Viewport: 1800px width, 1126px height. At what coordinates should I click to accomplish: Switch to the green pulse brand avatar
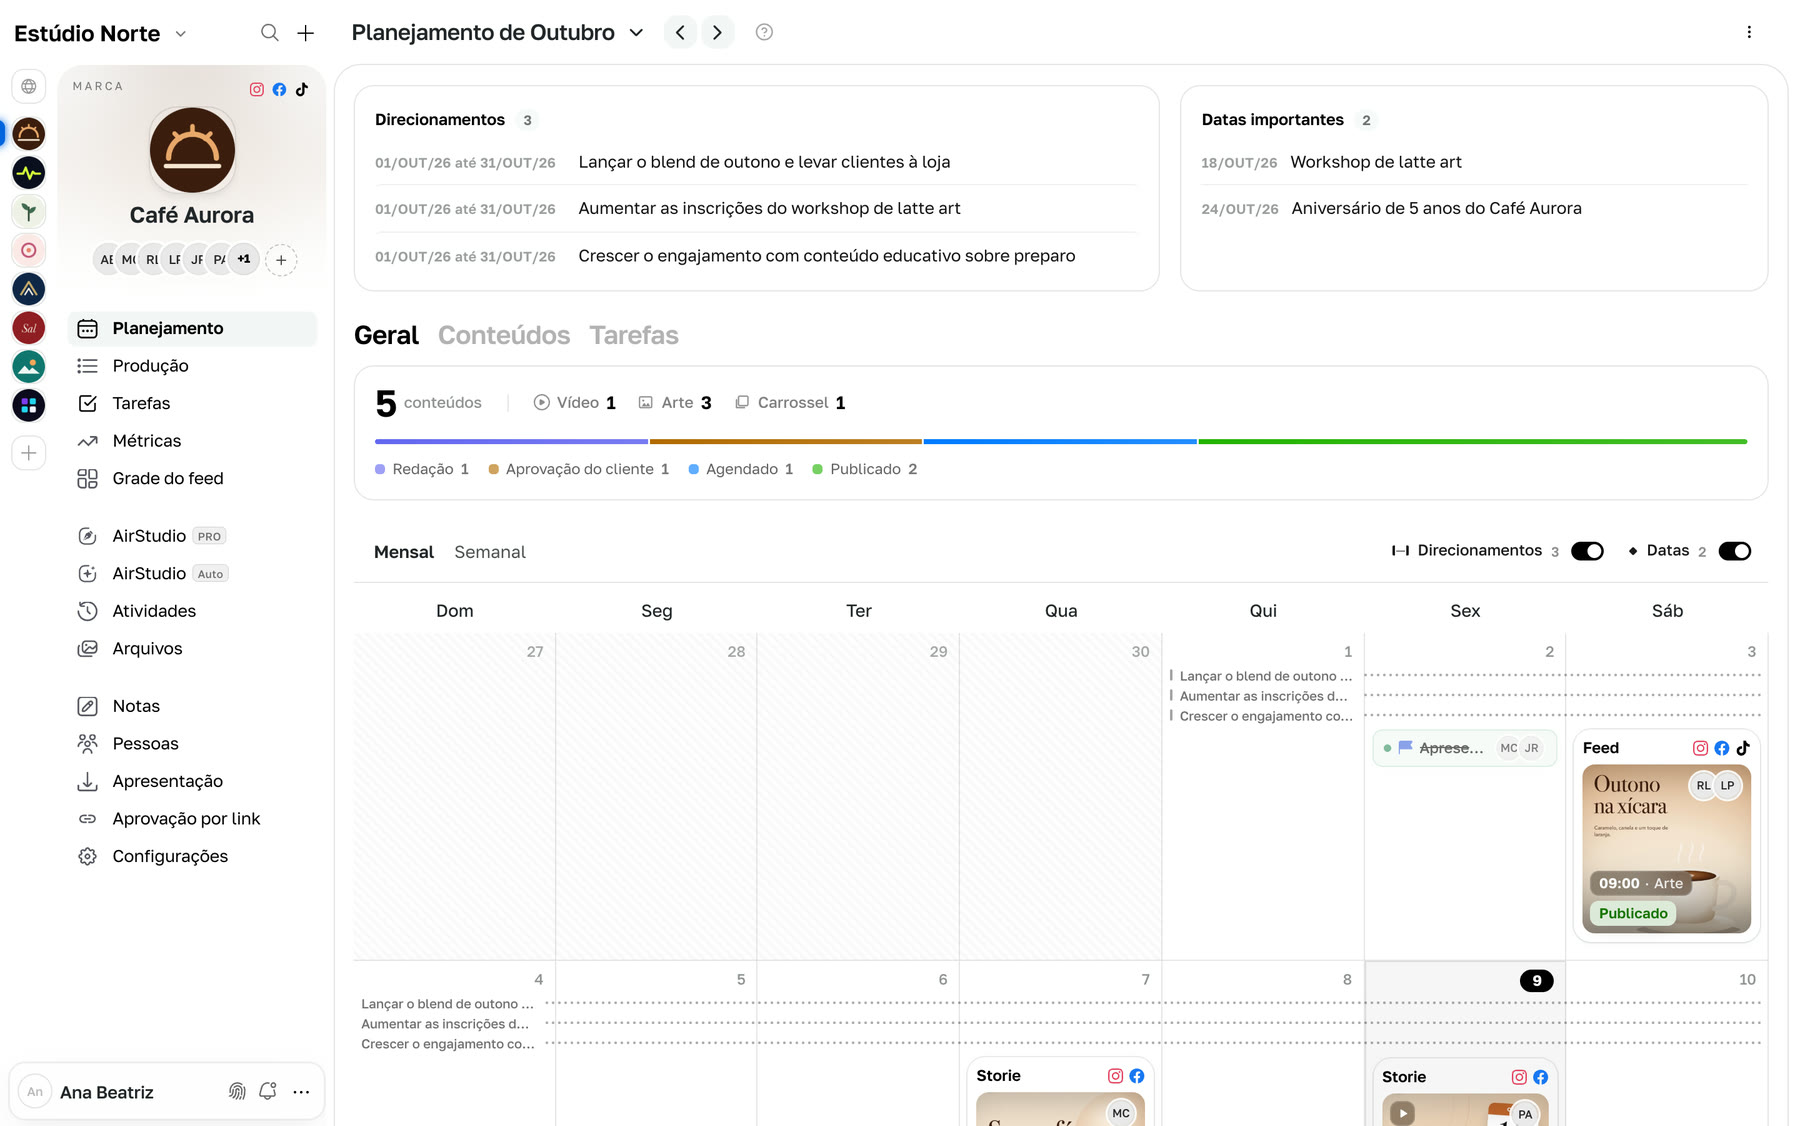tap(29, 173)
